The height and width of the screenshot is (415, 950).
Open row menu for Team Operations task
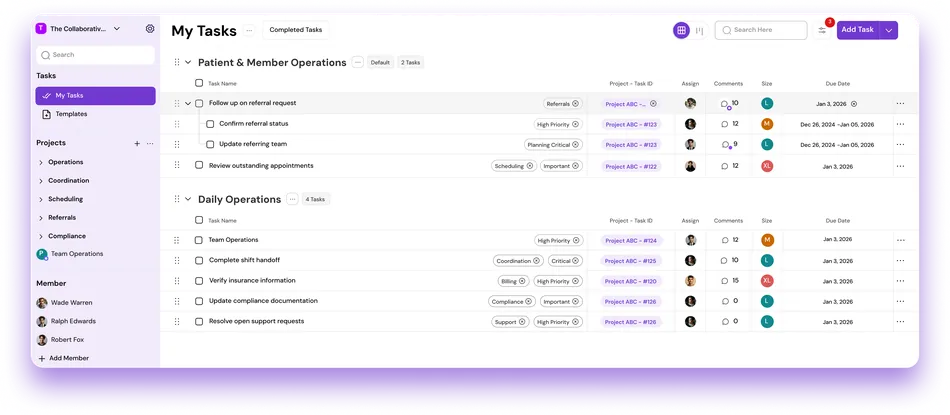coord(900,240)
